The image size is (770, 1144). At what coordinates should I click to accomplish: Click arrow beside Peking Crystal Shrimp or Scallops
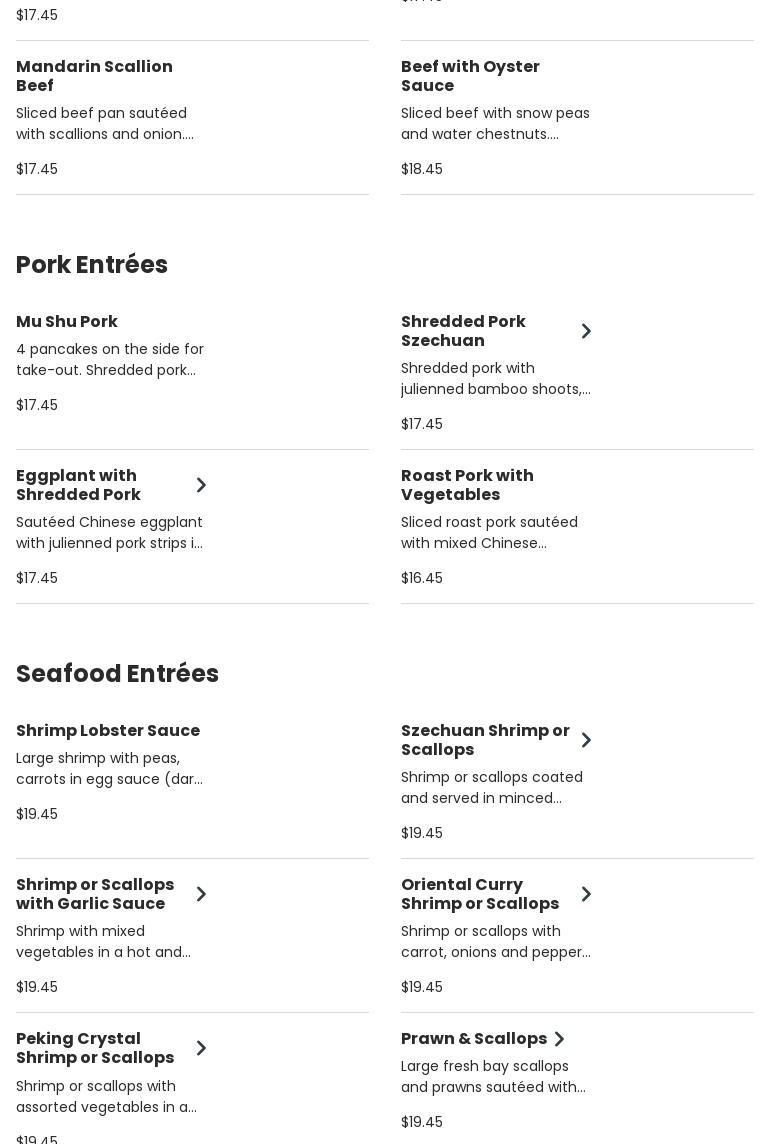(201, 1048)
